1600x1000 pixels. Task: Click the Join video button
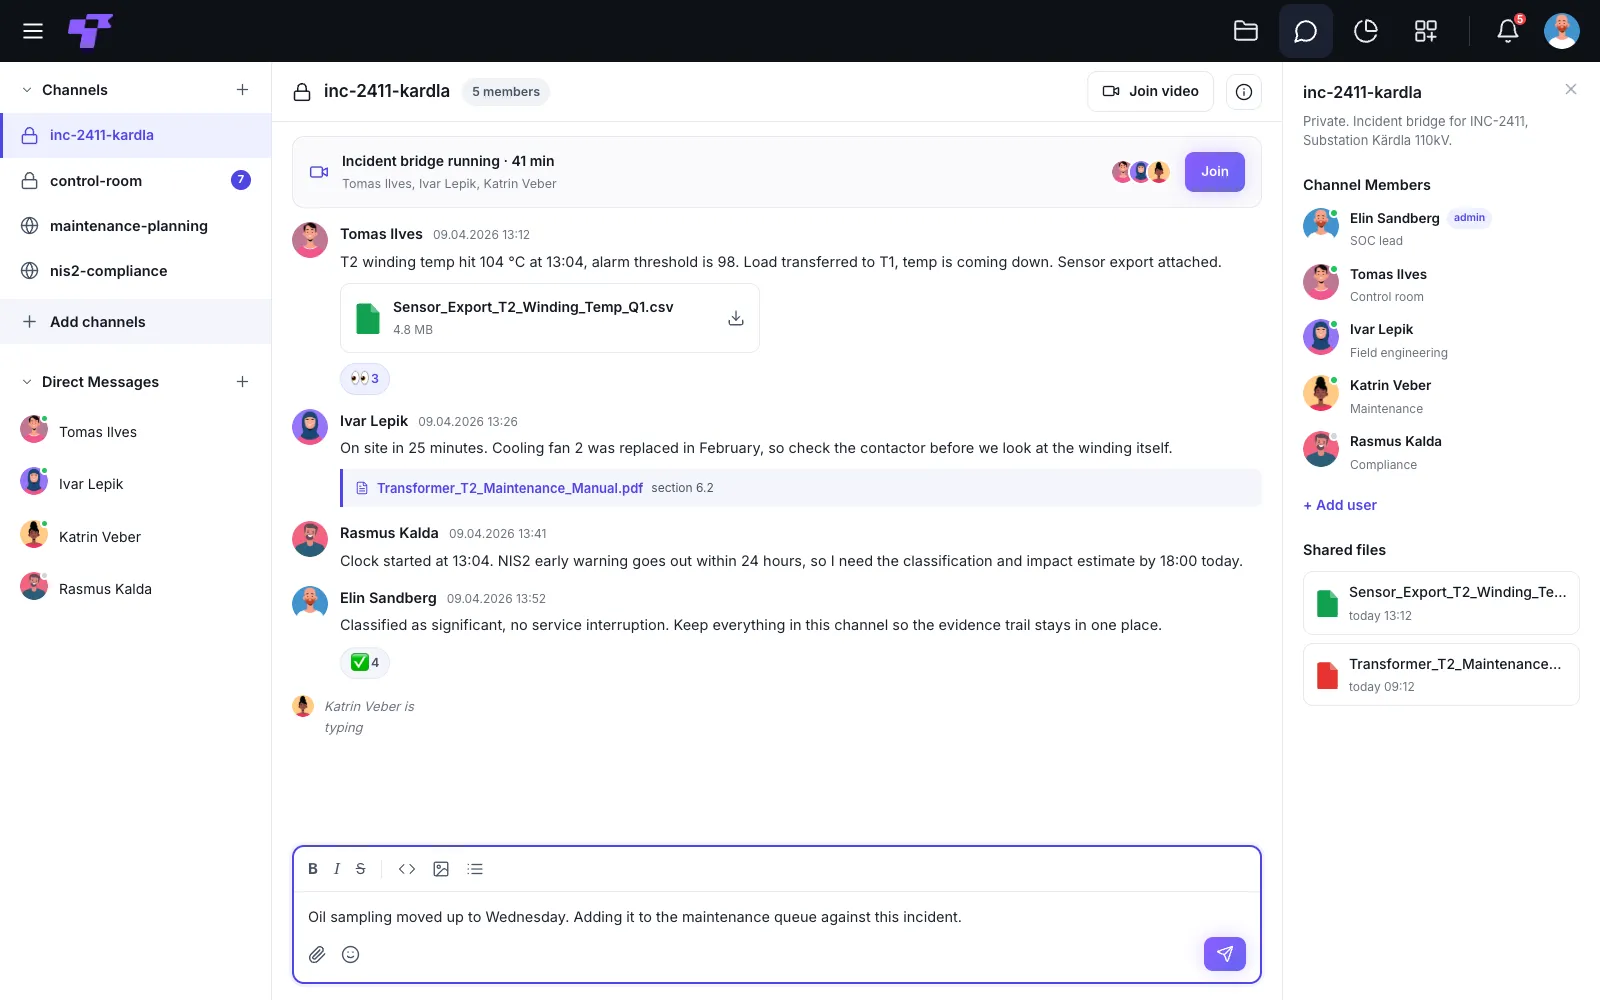pos(1150,91)
